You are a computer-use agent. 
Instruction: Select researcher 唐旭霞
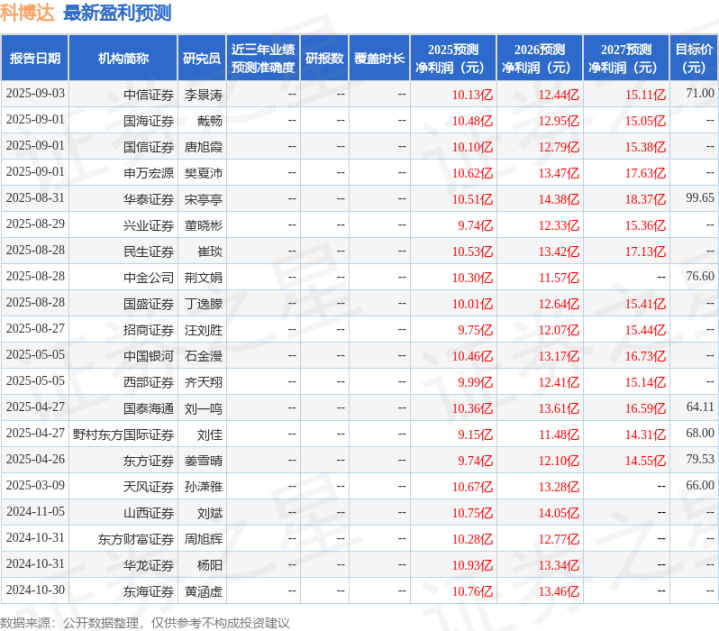point(204,147)
